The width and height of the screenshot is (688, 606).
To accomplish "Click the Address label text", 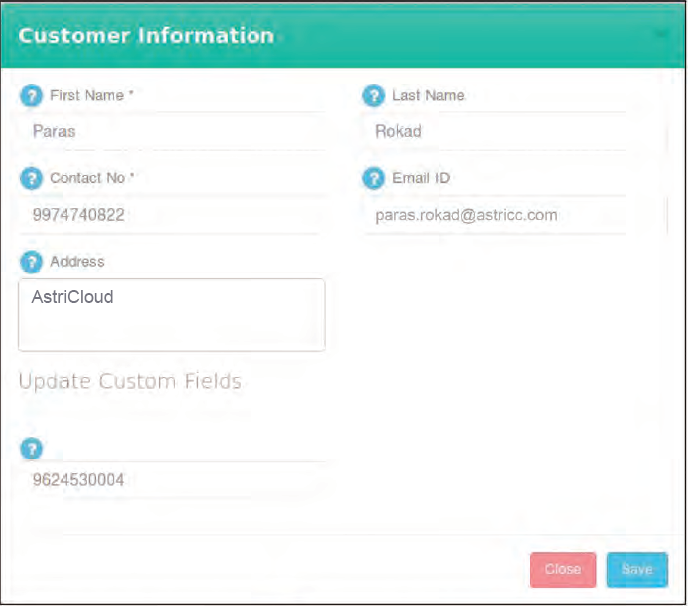I will 77,262.
